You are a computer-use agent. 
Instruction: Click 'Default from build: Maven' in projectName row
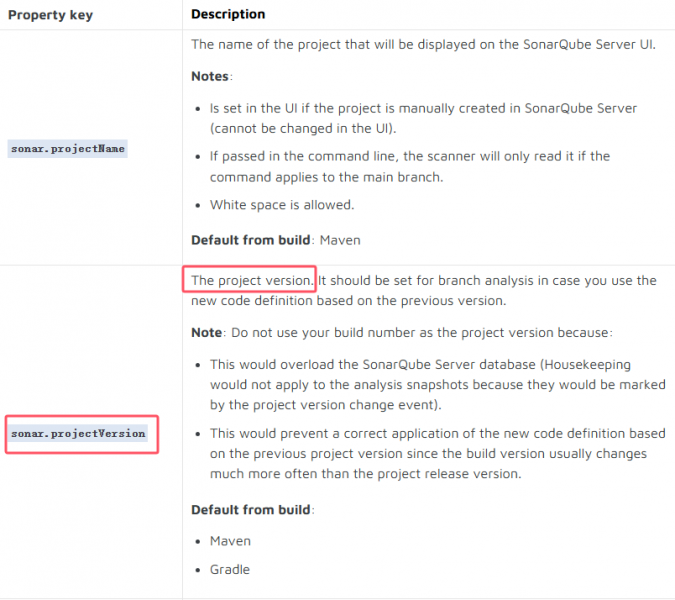[276, 240]
